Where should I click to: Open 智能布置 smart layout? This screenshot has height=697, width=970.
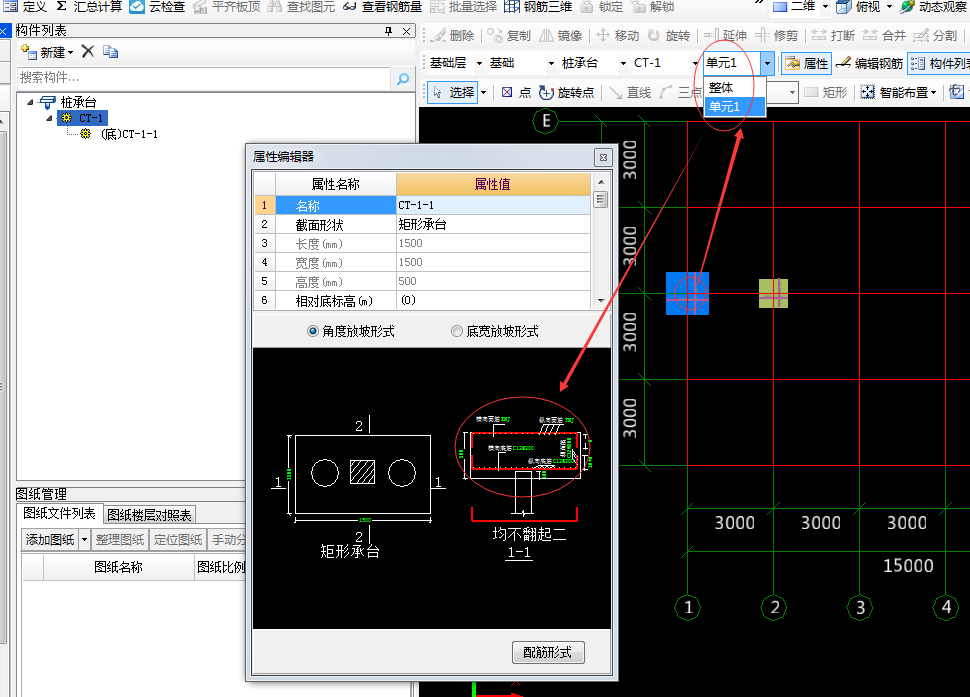coord(899,93)
